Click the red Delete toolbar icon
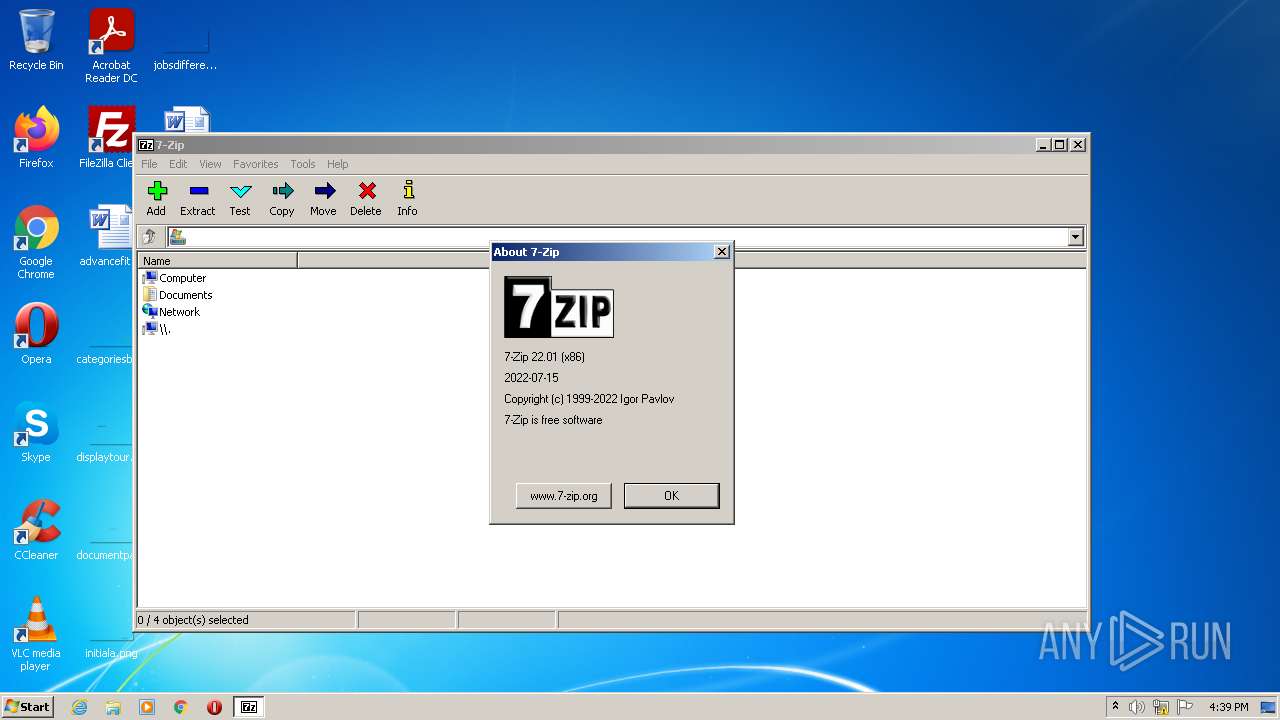The image size is (1280, 720). [366, 198]
